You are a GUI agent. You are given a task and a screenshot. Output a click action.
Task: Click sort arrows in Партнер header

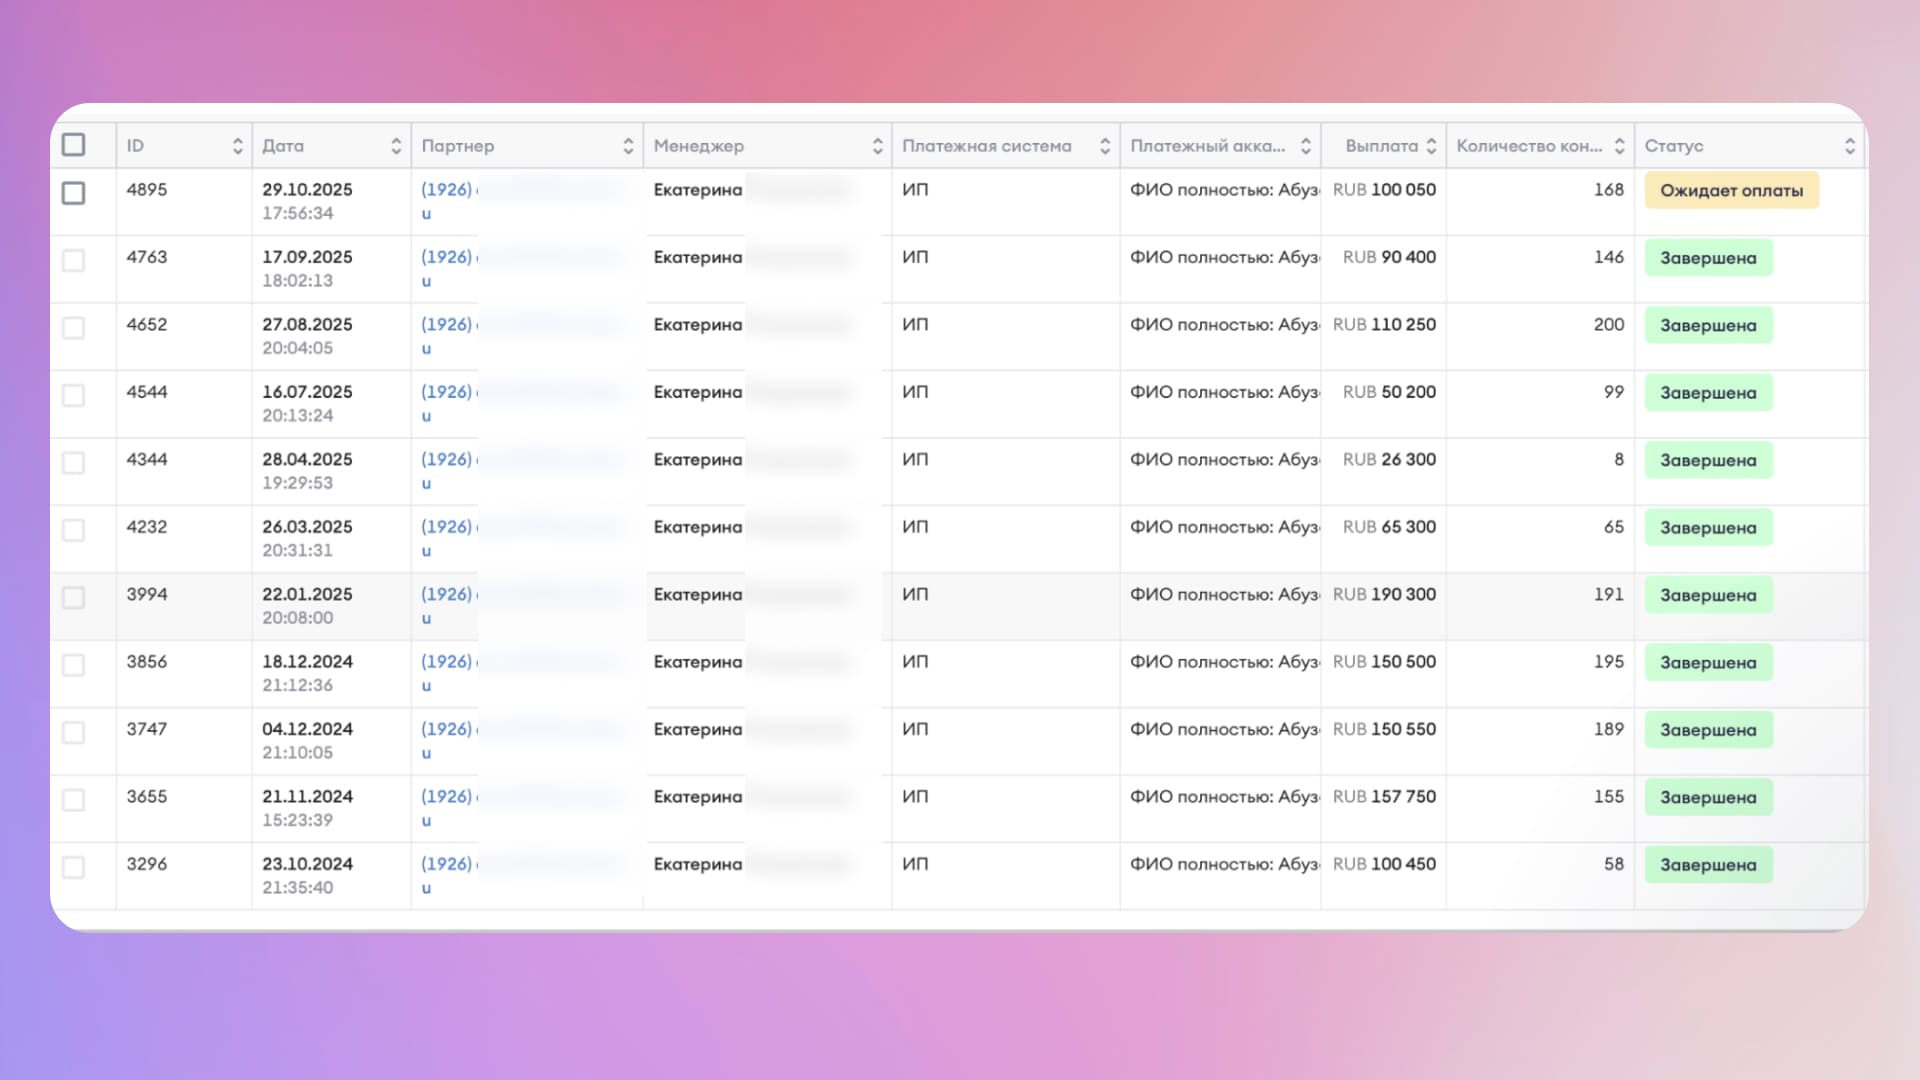[628, 146]
